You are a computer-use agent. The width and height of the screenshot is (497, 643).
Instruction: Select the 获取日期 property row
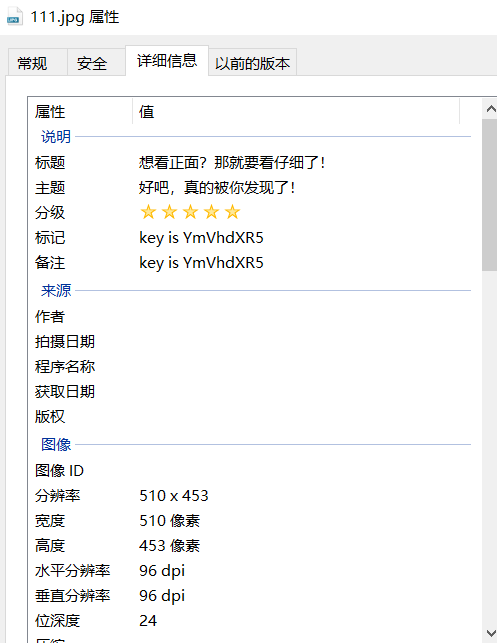(x=65, y=391)
